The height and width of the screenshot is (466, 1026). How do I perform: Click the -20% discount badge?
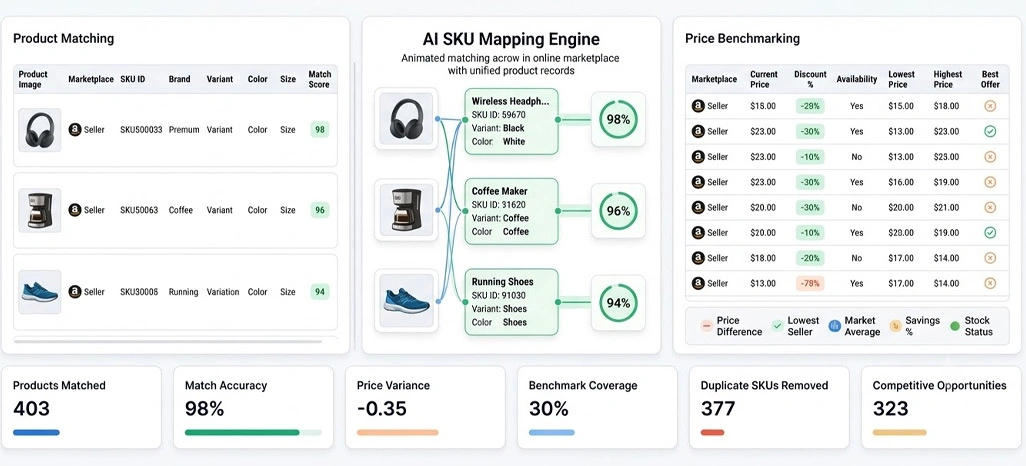pos(810,258)
